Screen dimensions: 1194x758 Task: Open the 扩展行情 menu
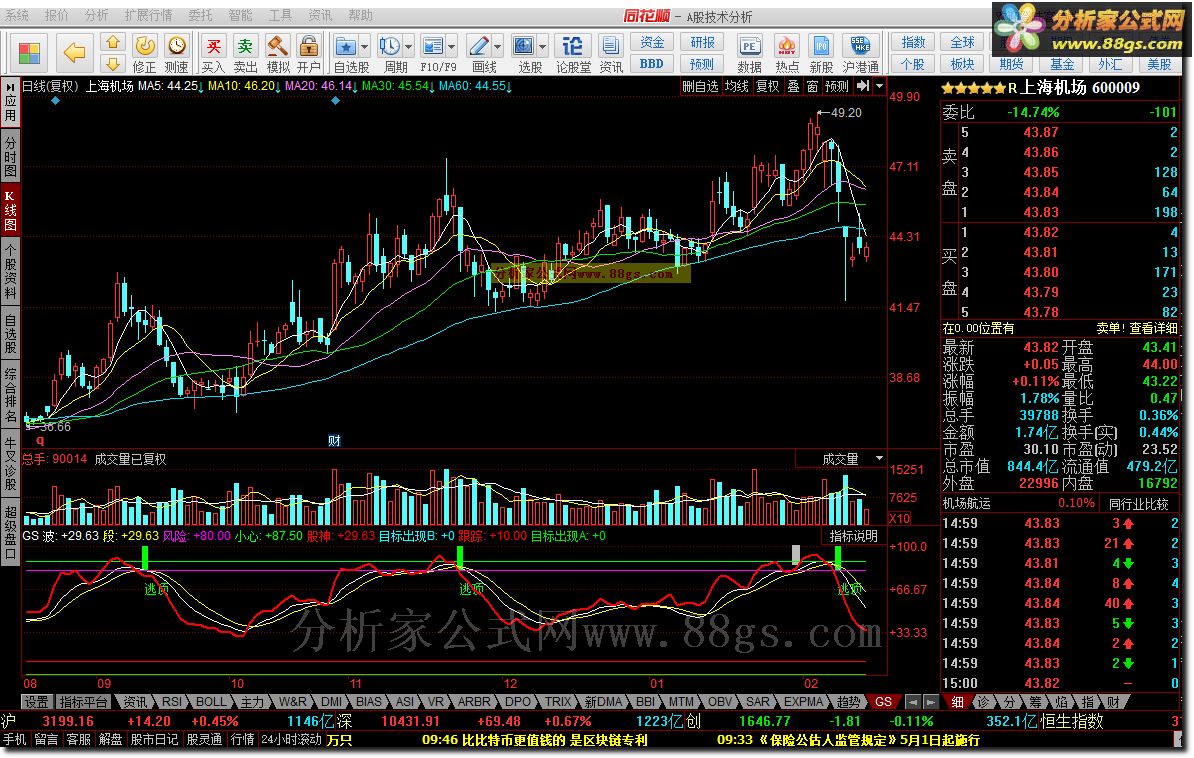[148, 15]
